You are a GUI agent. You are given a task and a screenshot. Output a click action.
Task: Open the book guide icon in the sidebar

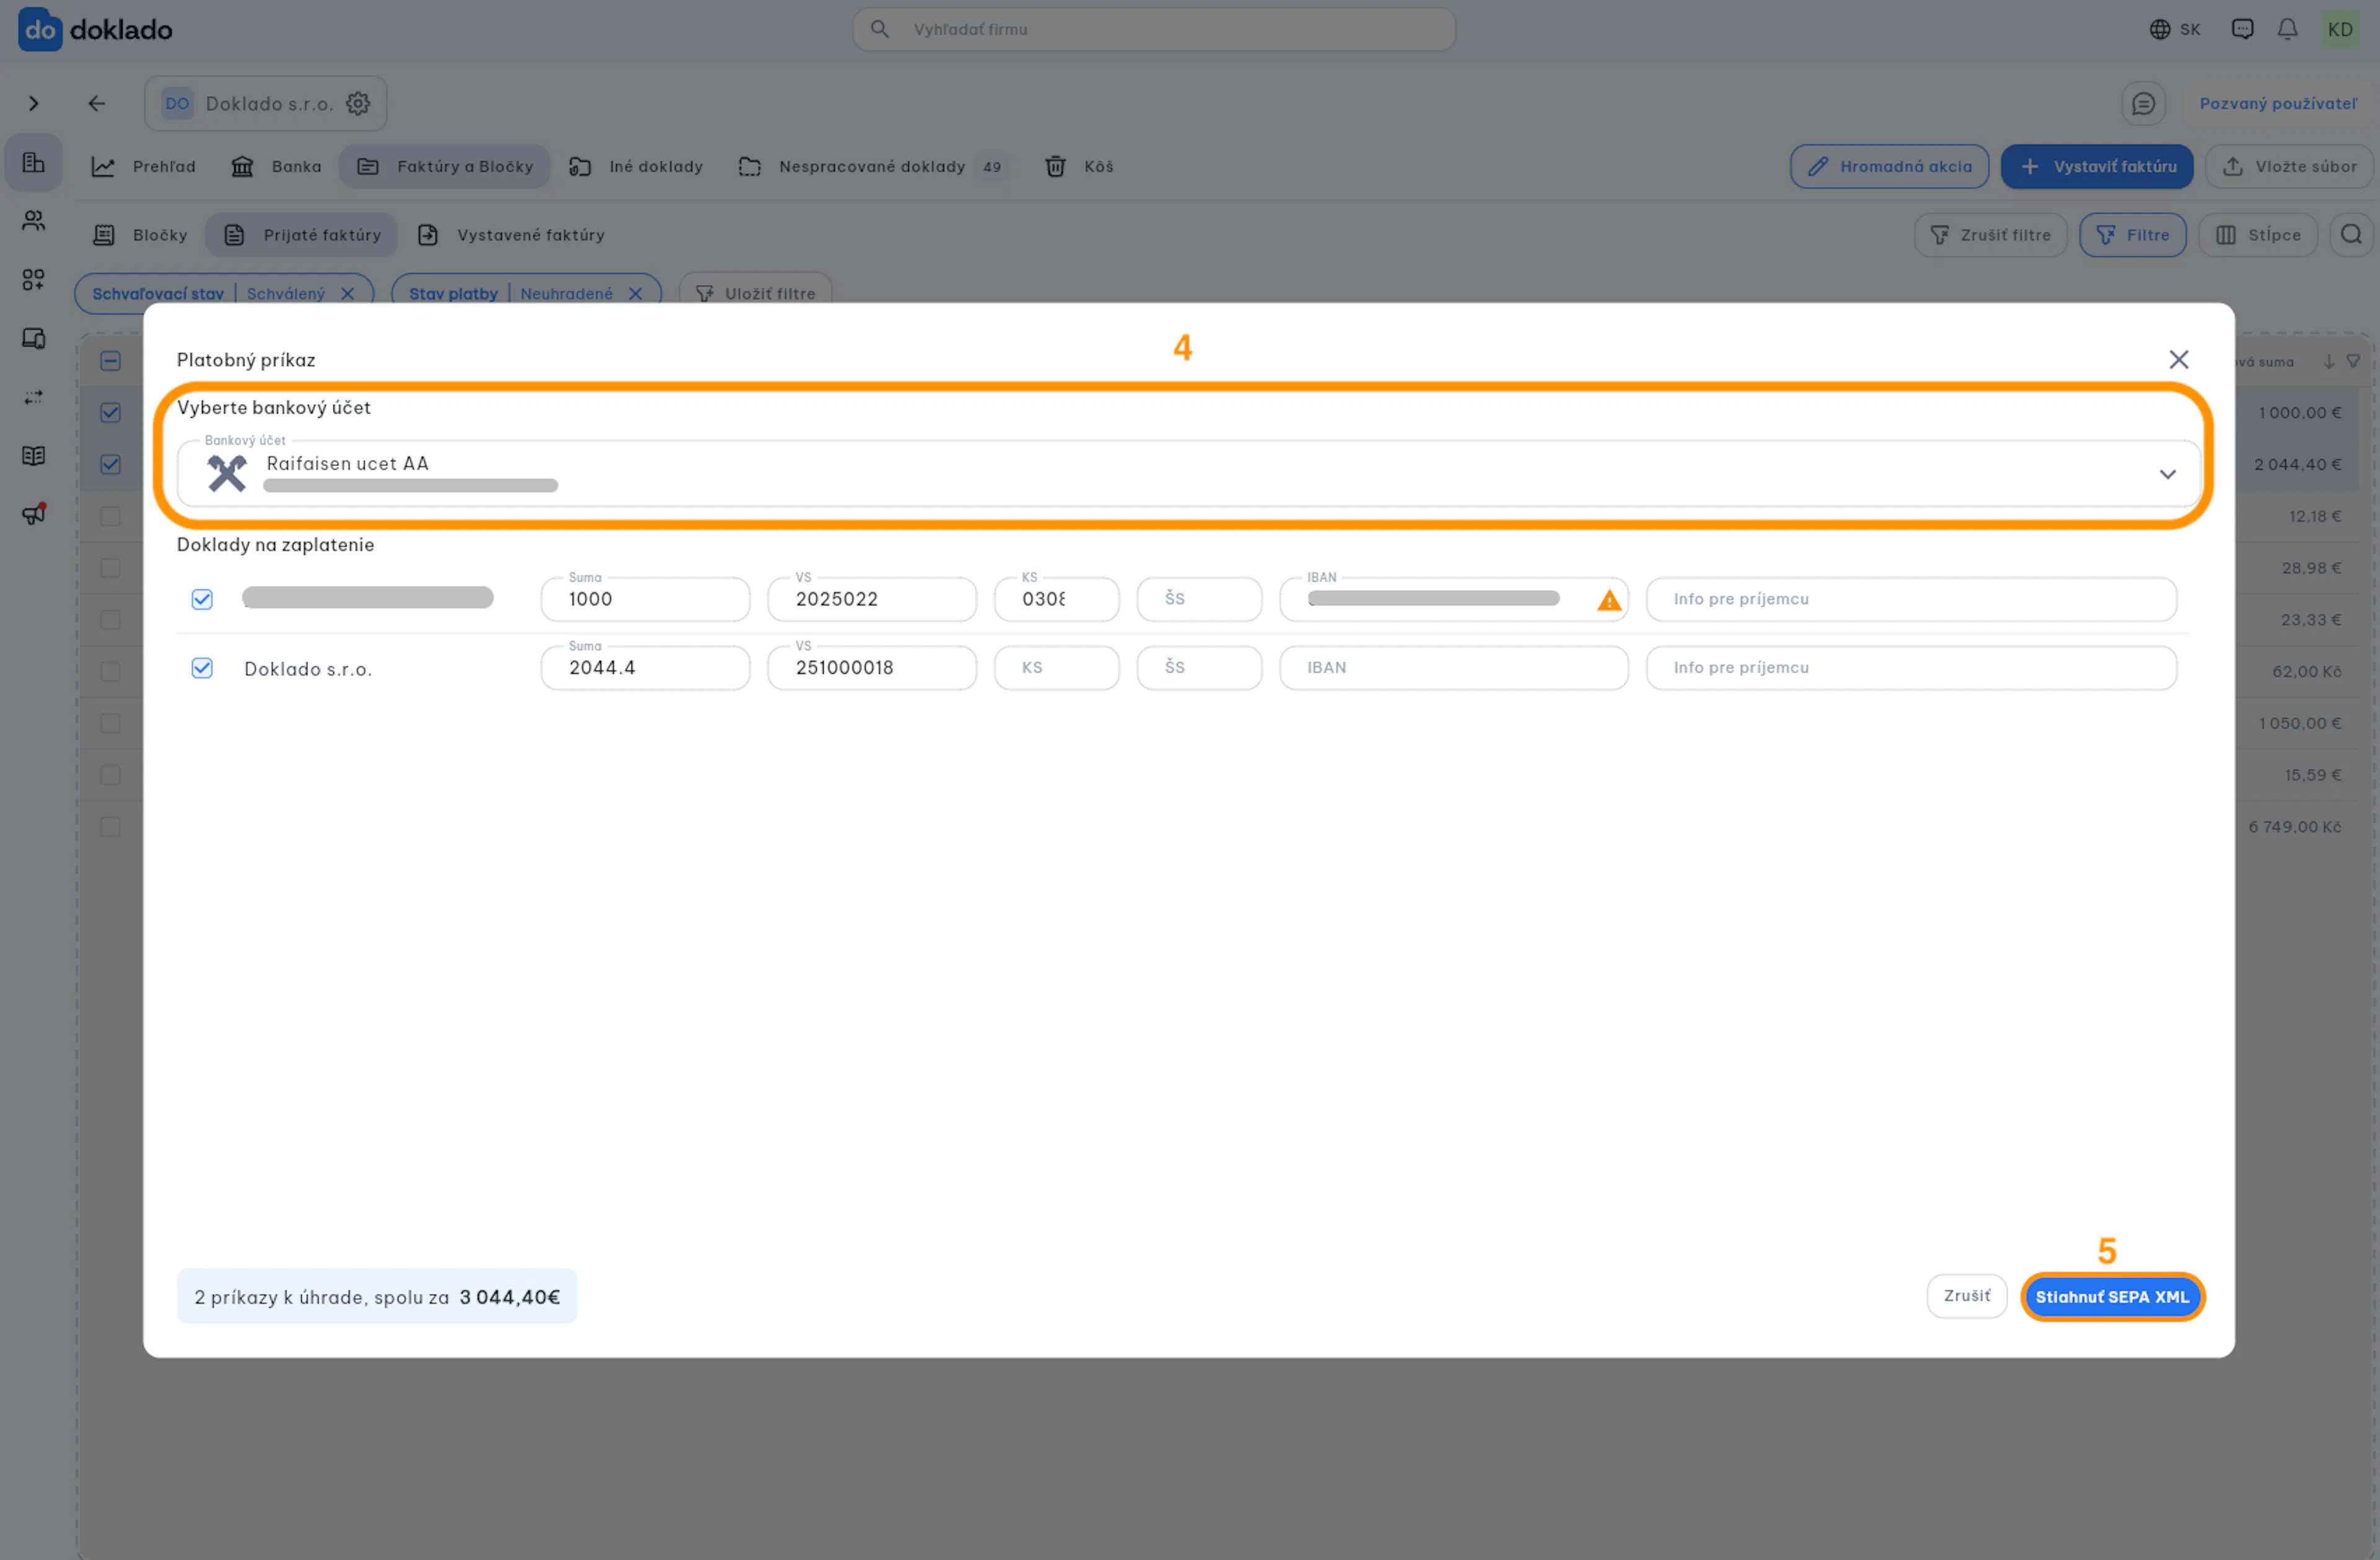(33, 456)
